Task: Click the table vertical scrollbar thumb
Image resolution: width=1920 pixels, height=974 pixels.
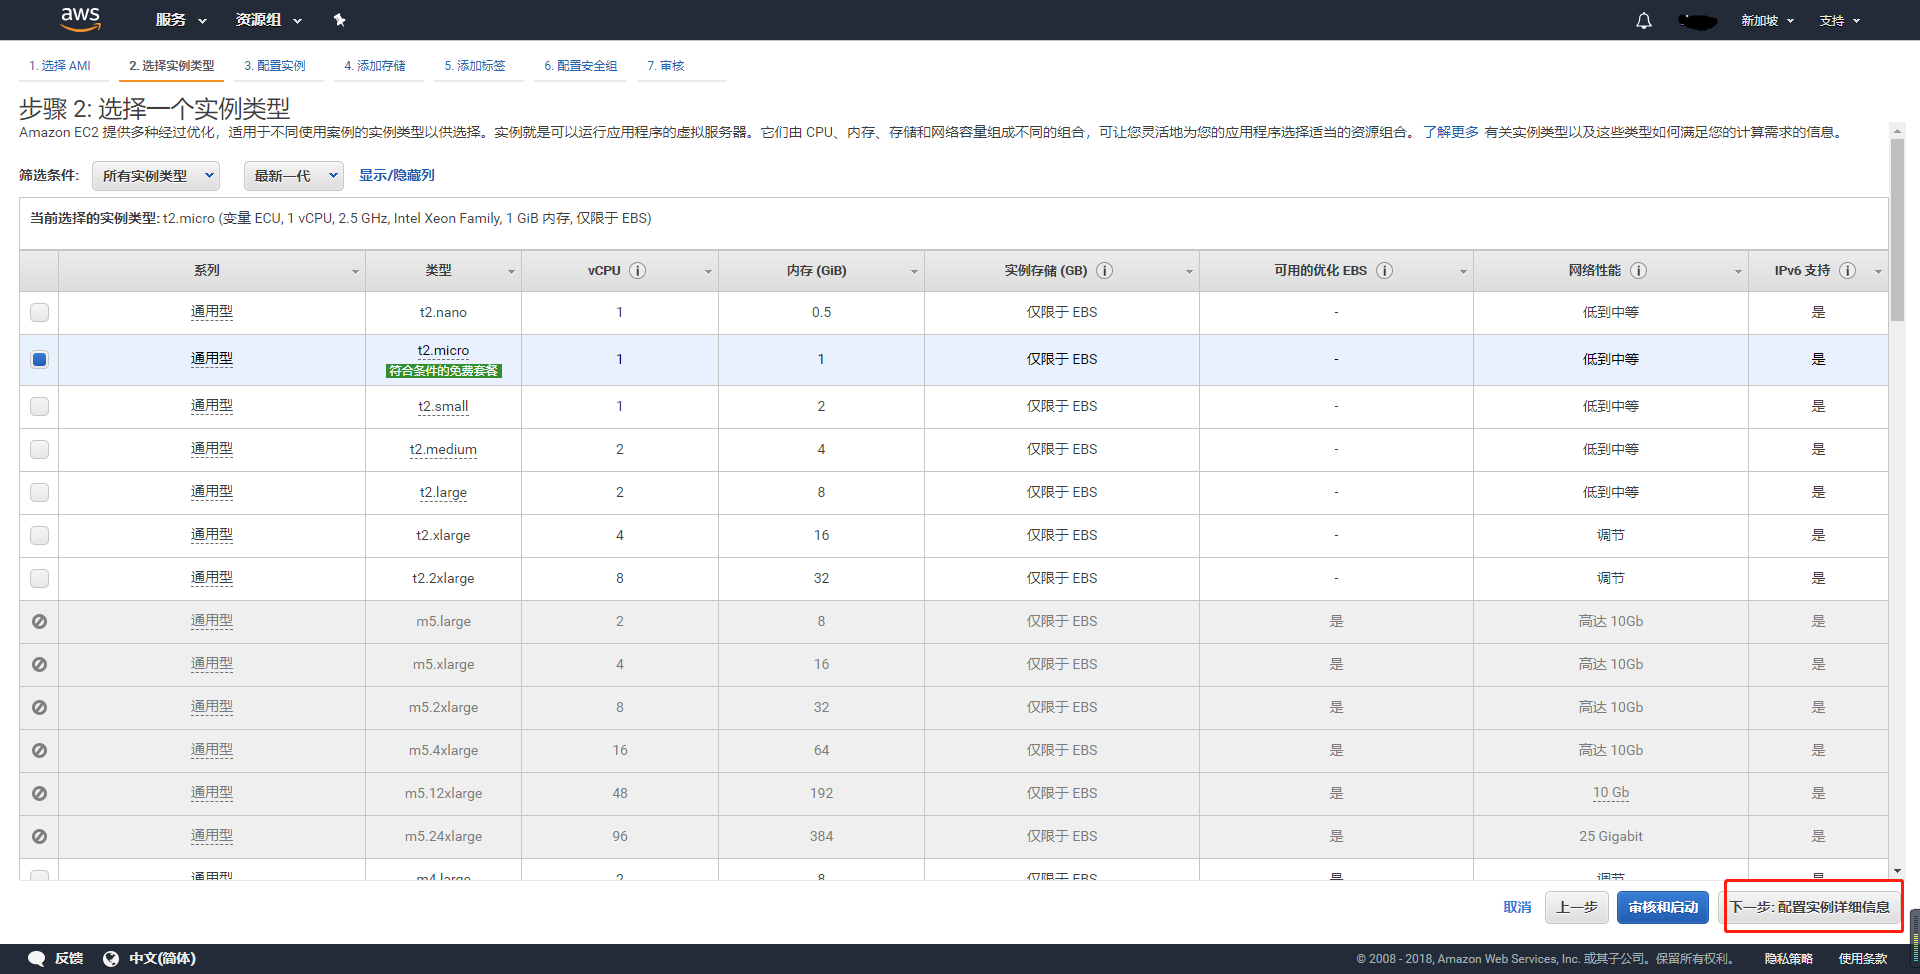Action: click(1897, 230)
